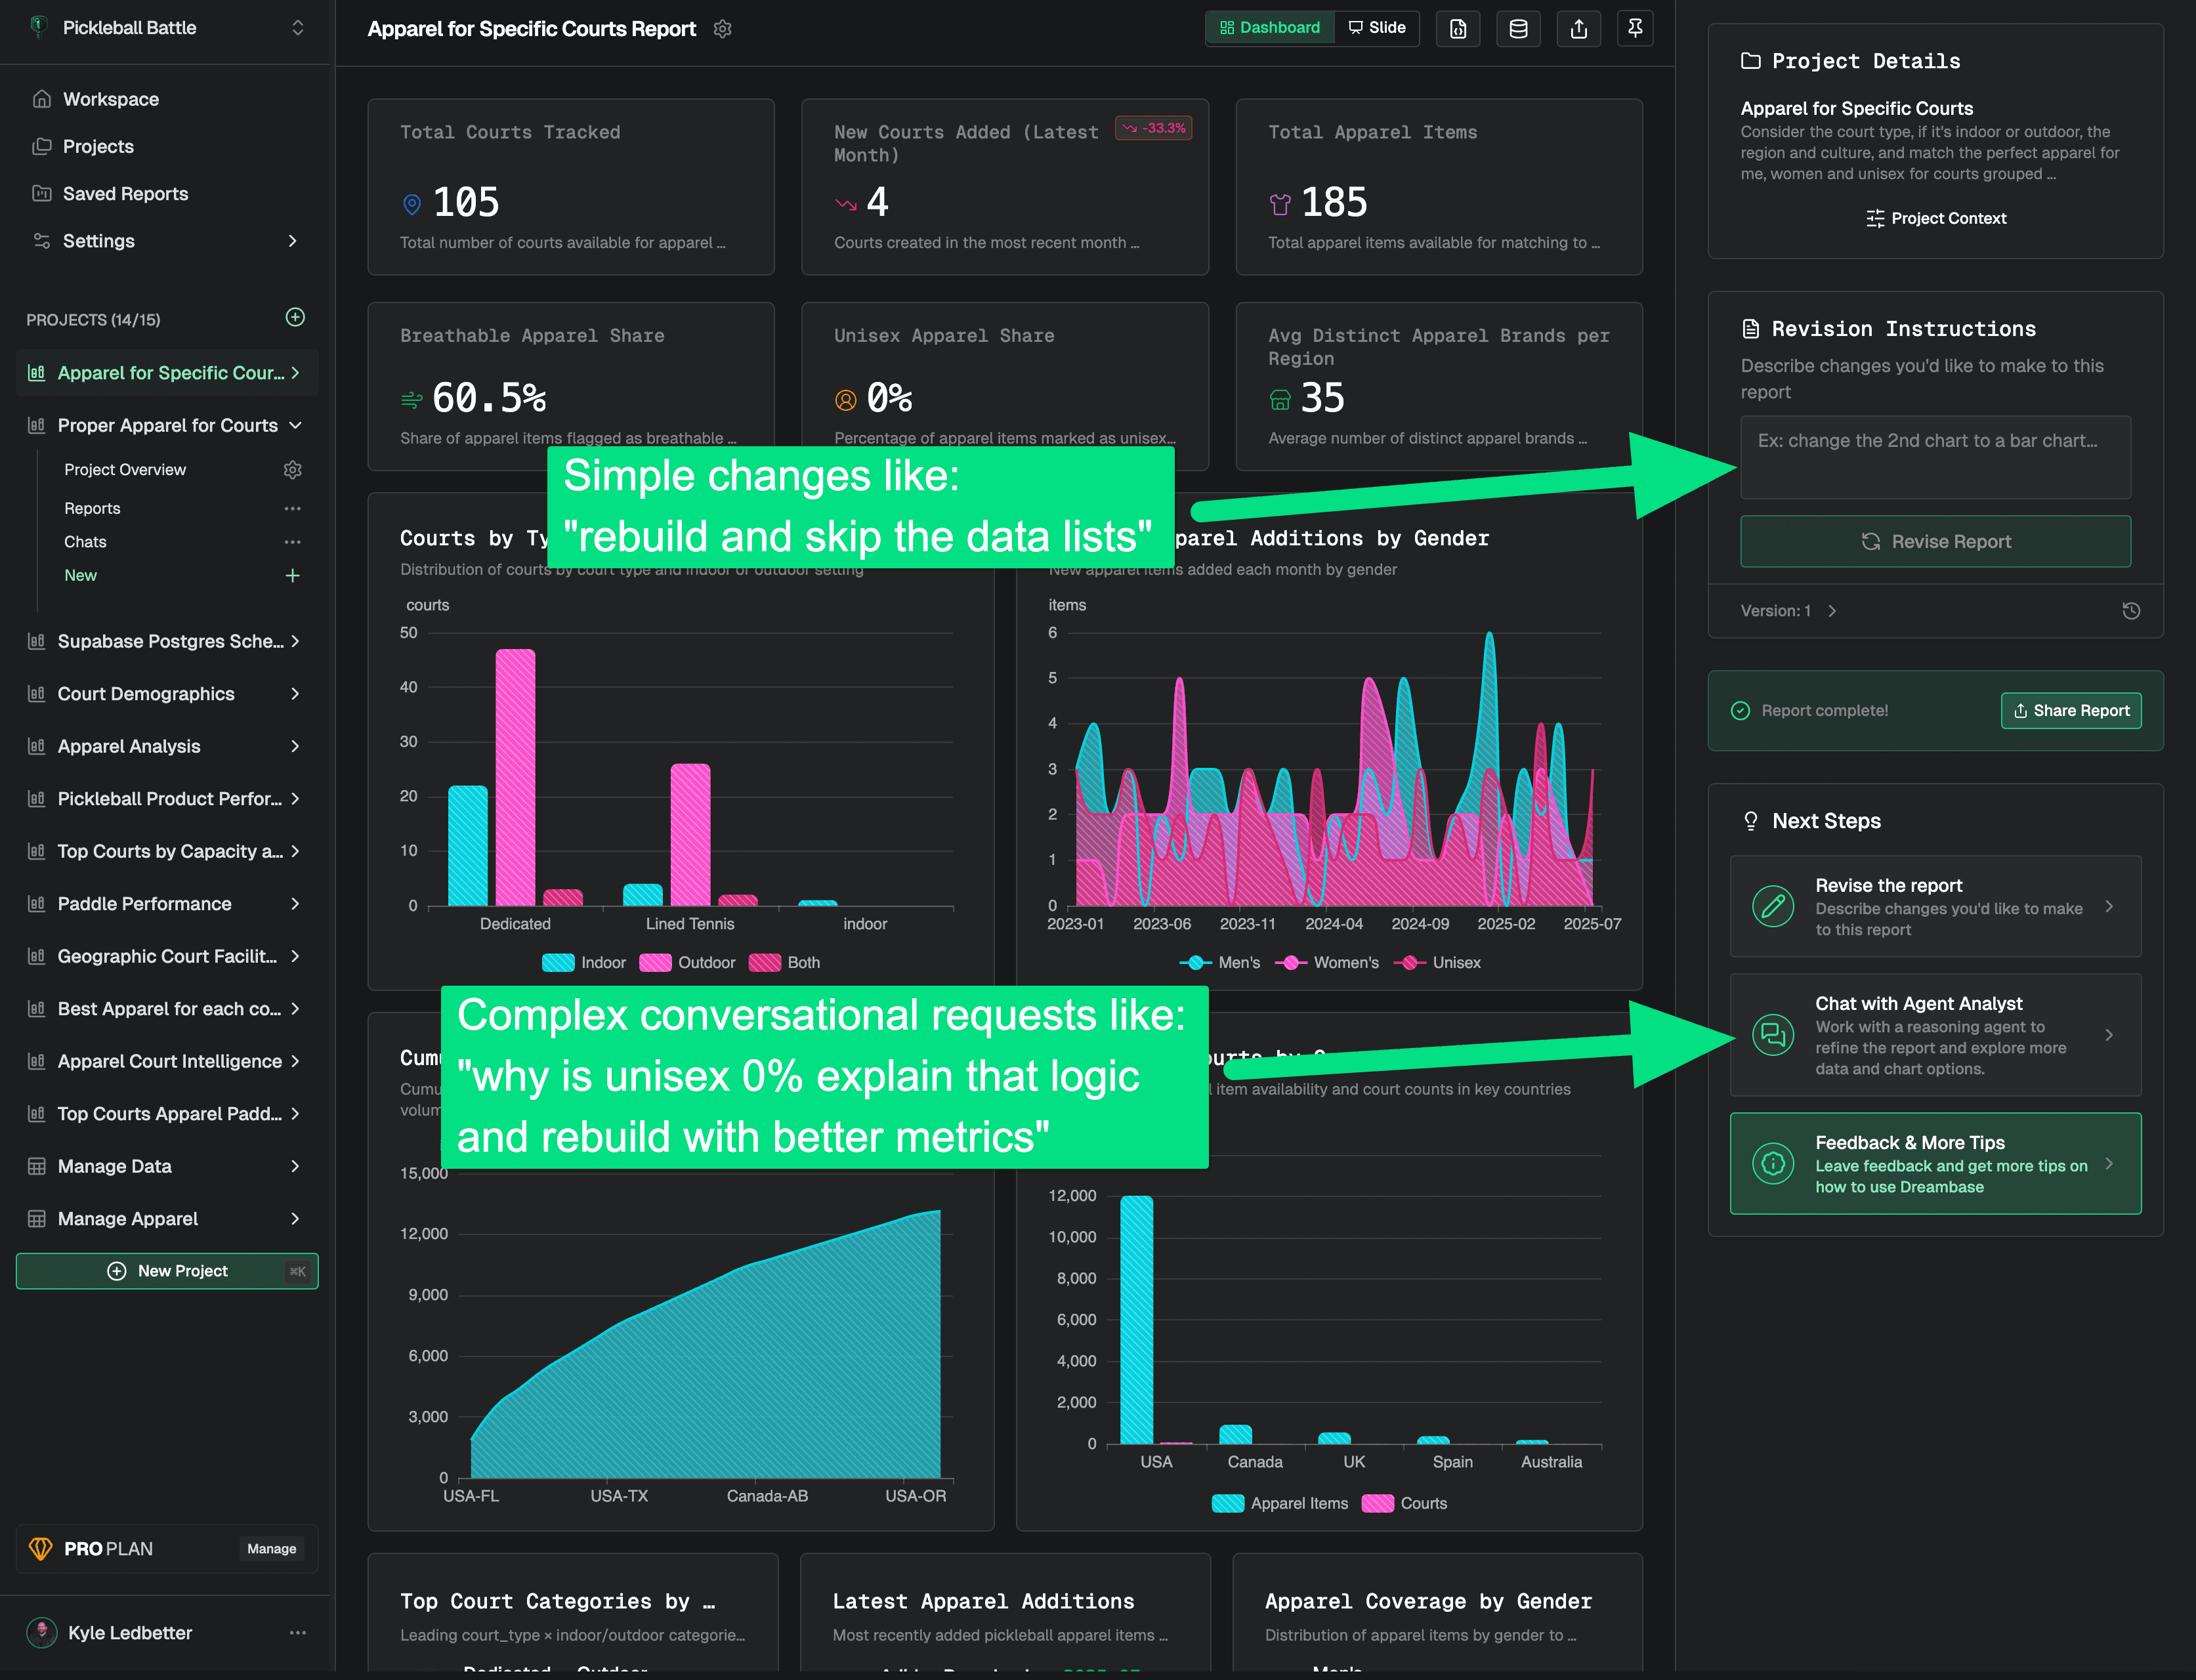Click the Share Report button
This screenshot has height=1680, width=2196.
pyautogui.click(x=2070, y=711)
